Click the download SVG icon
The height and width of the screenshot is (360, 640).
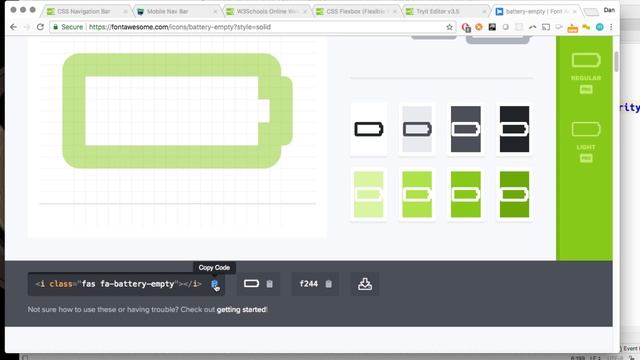(x=365, y=284)
